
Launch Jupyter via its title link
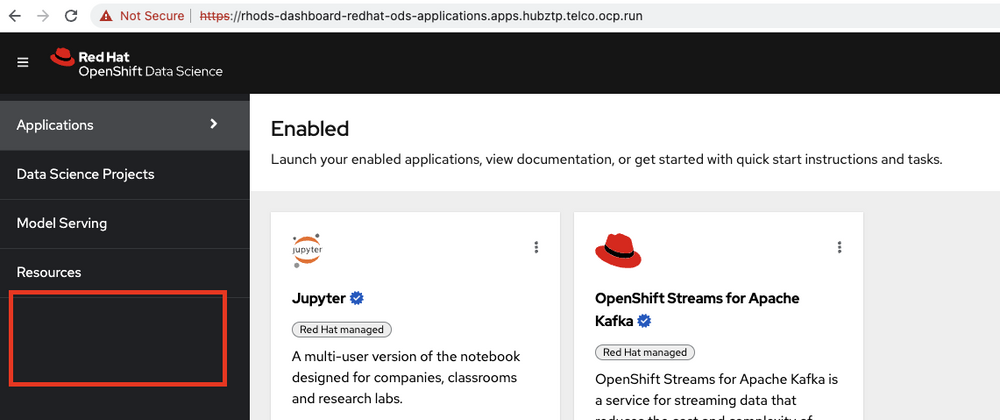(x=318, y=298)
